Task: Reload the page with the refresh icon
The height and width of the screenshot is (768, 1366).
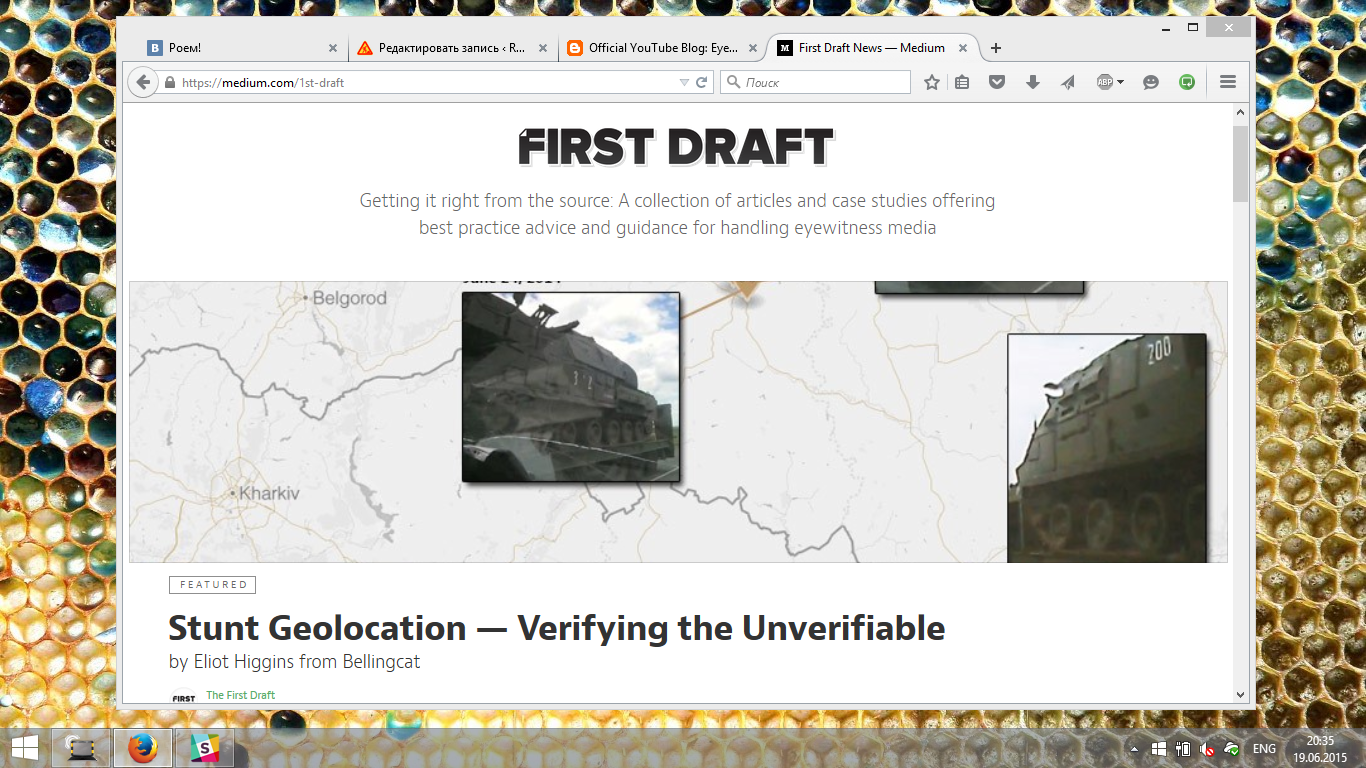Action: pos(702,82)
